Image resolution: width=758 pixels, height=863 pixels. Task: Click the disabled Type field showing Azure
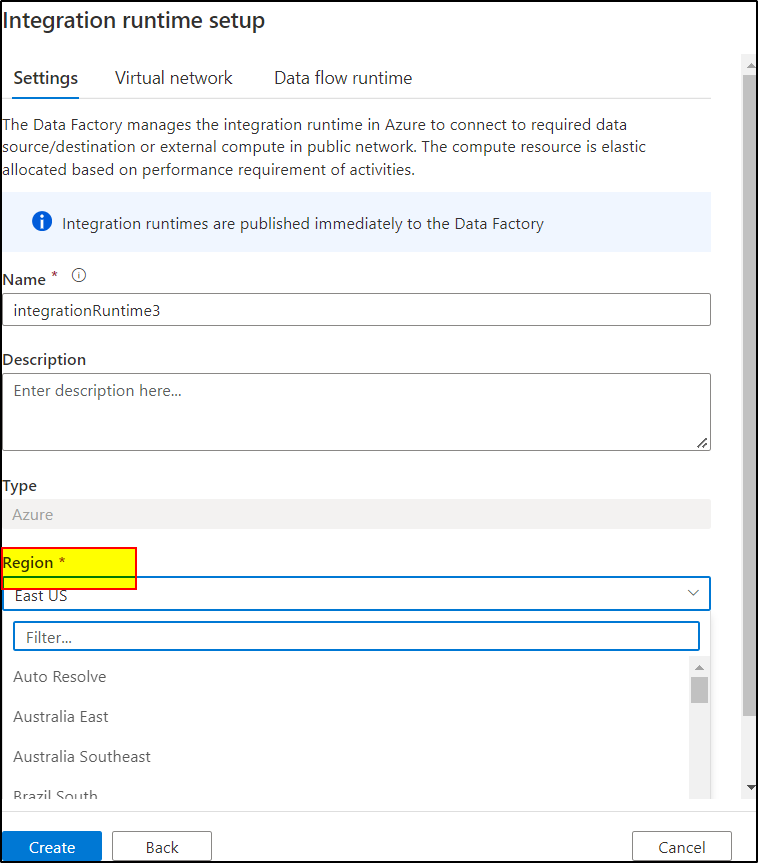pos(356,514)
